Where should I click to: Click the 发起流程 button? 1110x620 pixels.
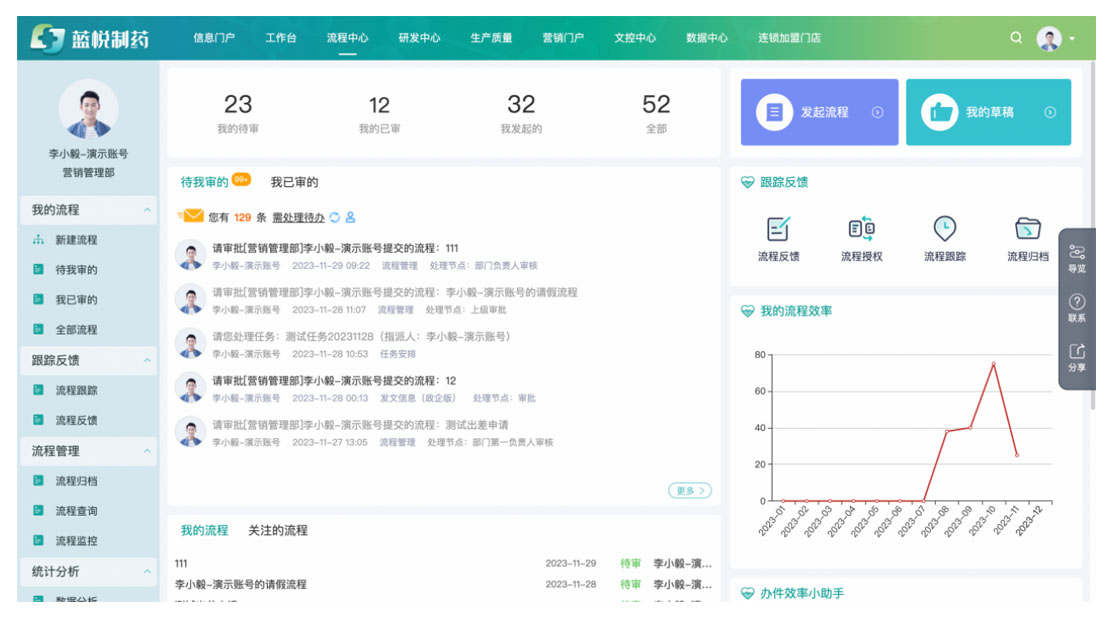[x=819, y=112]
